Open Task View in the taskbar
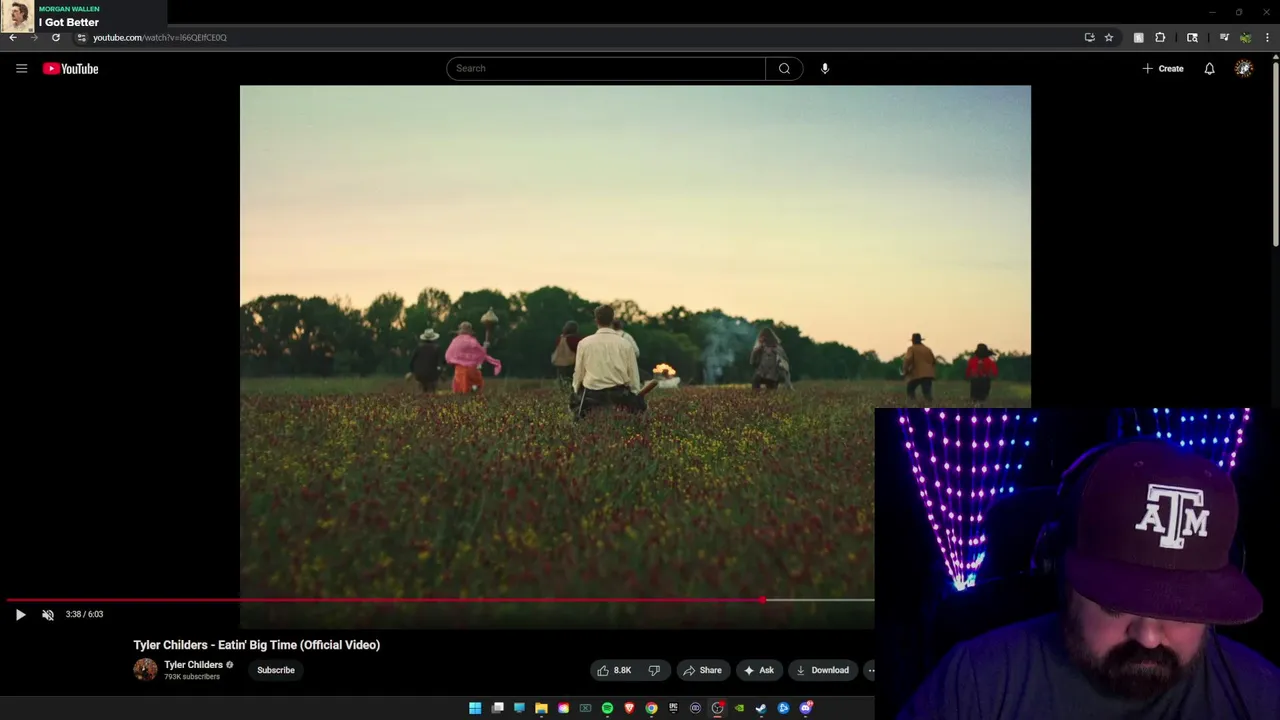Image resolution: width=1280 pixels, height=720 pixels. click(x=497, y=708)
